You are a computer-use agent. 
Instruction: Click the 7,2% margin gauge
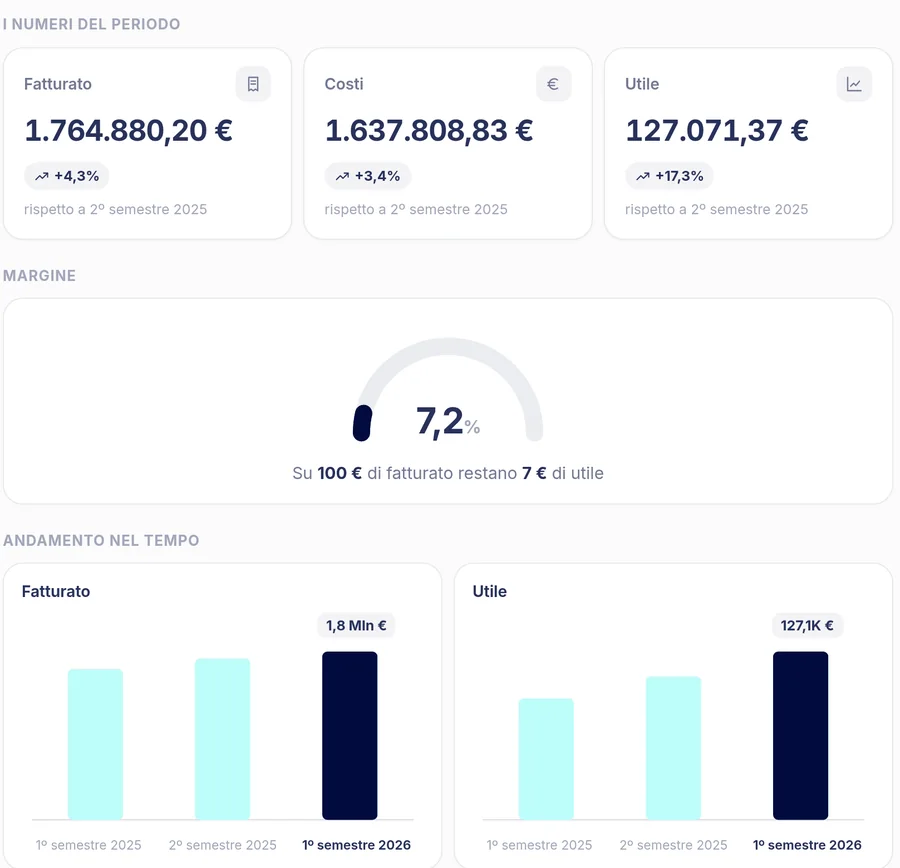(448, 390)
